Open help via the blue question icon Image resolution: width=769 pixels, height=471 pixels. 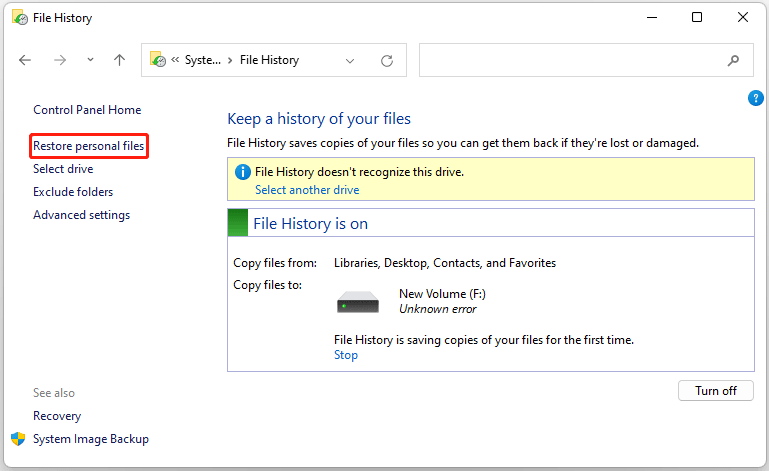click(756, 98)
